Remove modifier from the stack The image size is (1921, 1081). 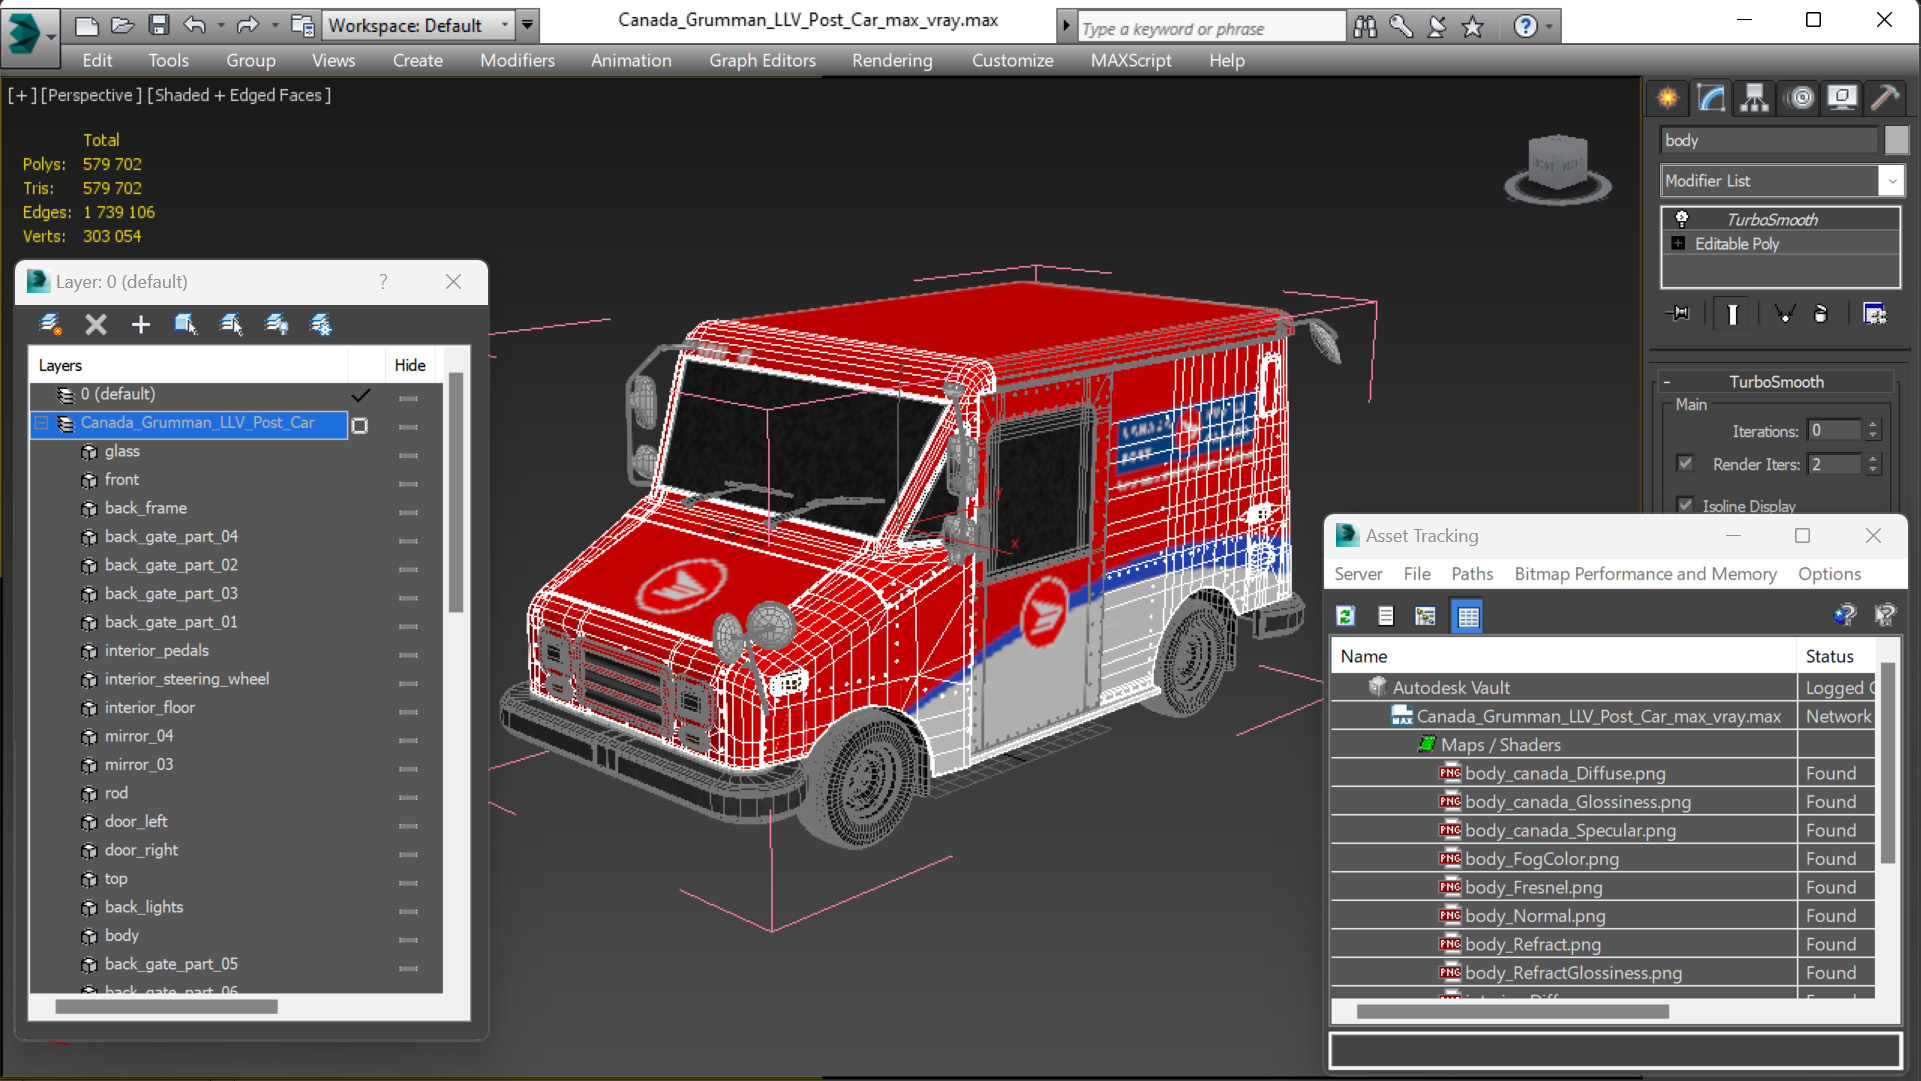pos(1821,314)
